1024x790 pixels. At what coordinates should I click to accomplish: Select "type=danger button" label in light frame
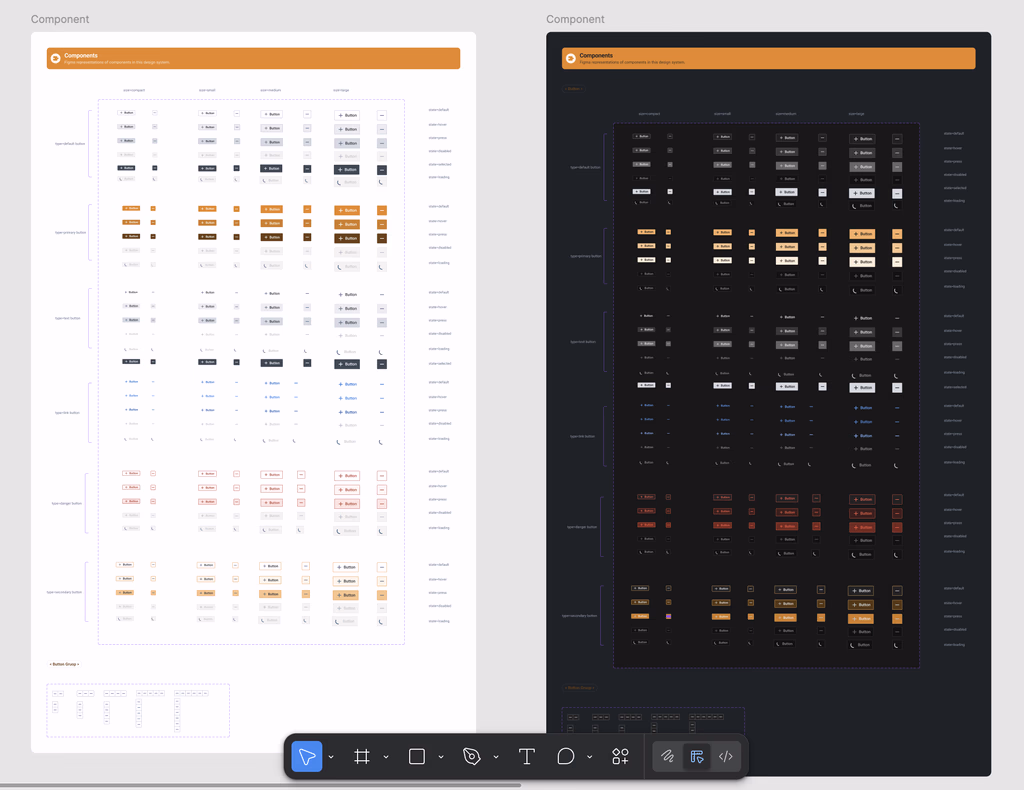tap(67, 503)
